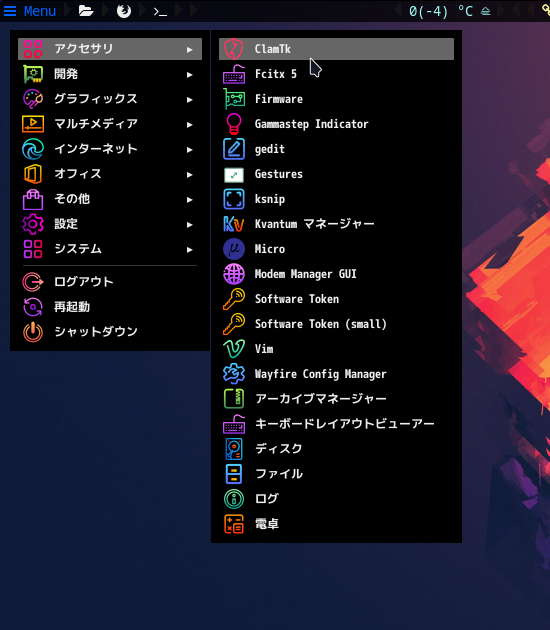This screenshot has width=550, height=630.
Task: Open the 開発 category label
Action: click(66, 74)
